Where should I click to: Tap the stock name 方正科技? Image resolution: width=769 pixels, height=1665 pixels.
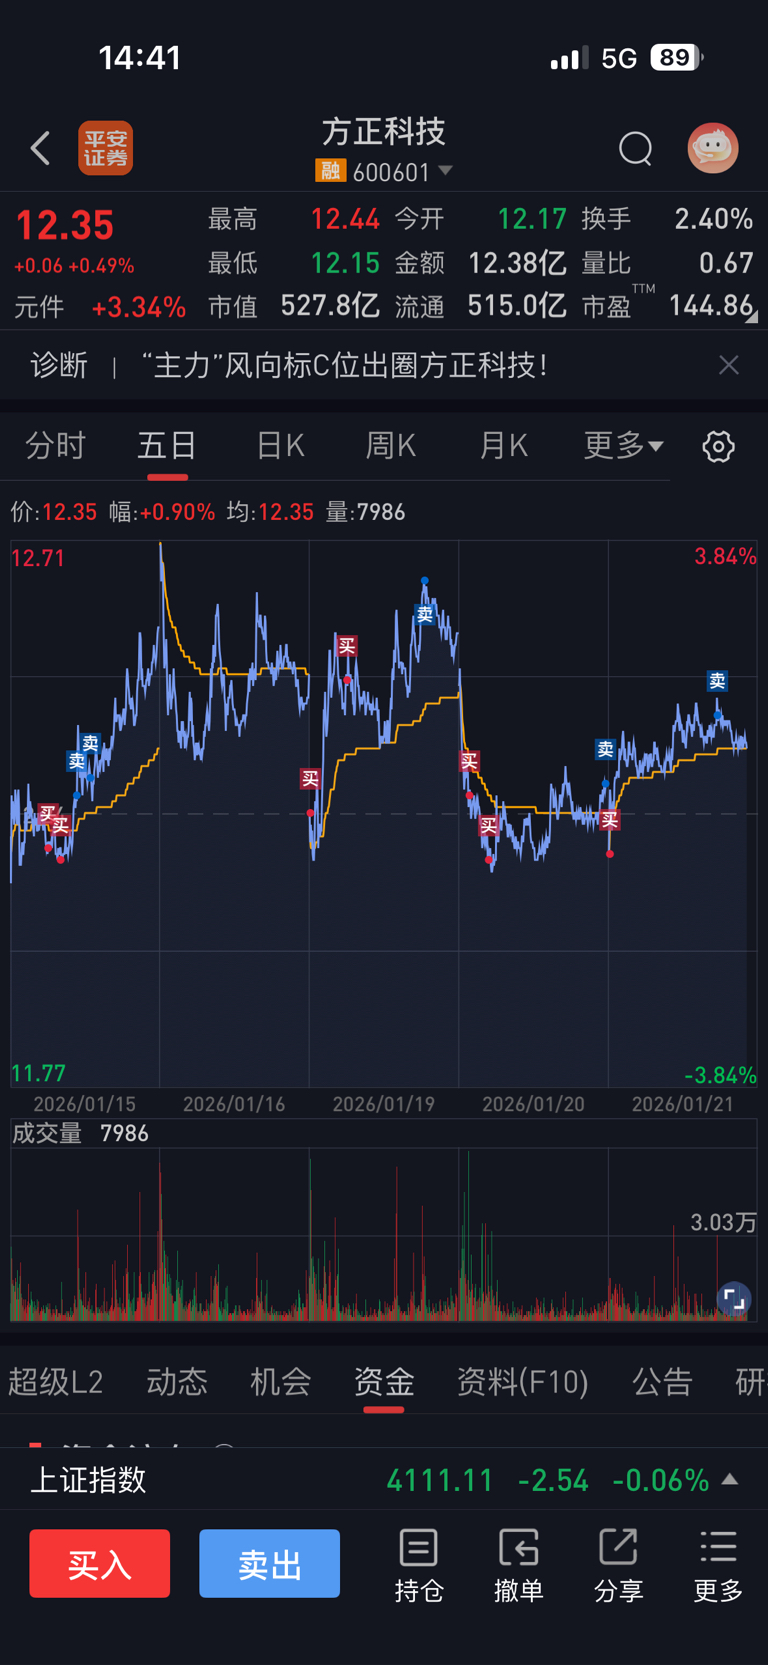384,131
